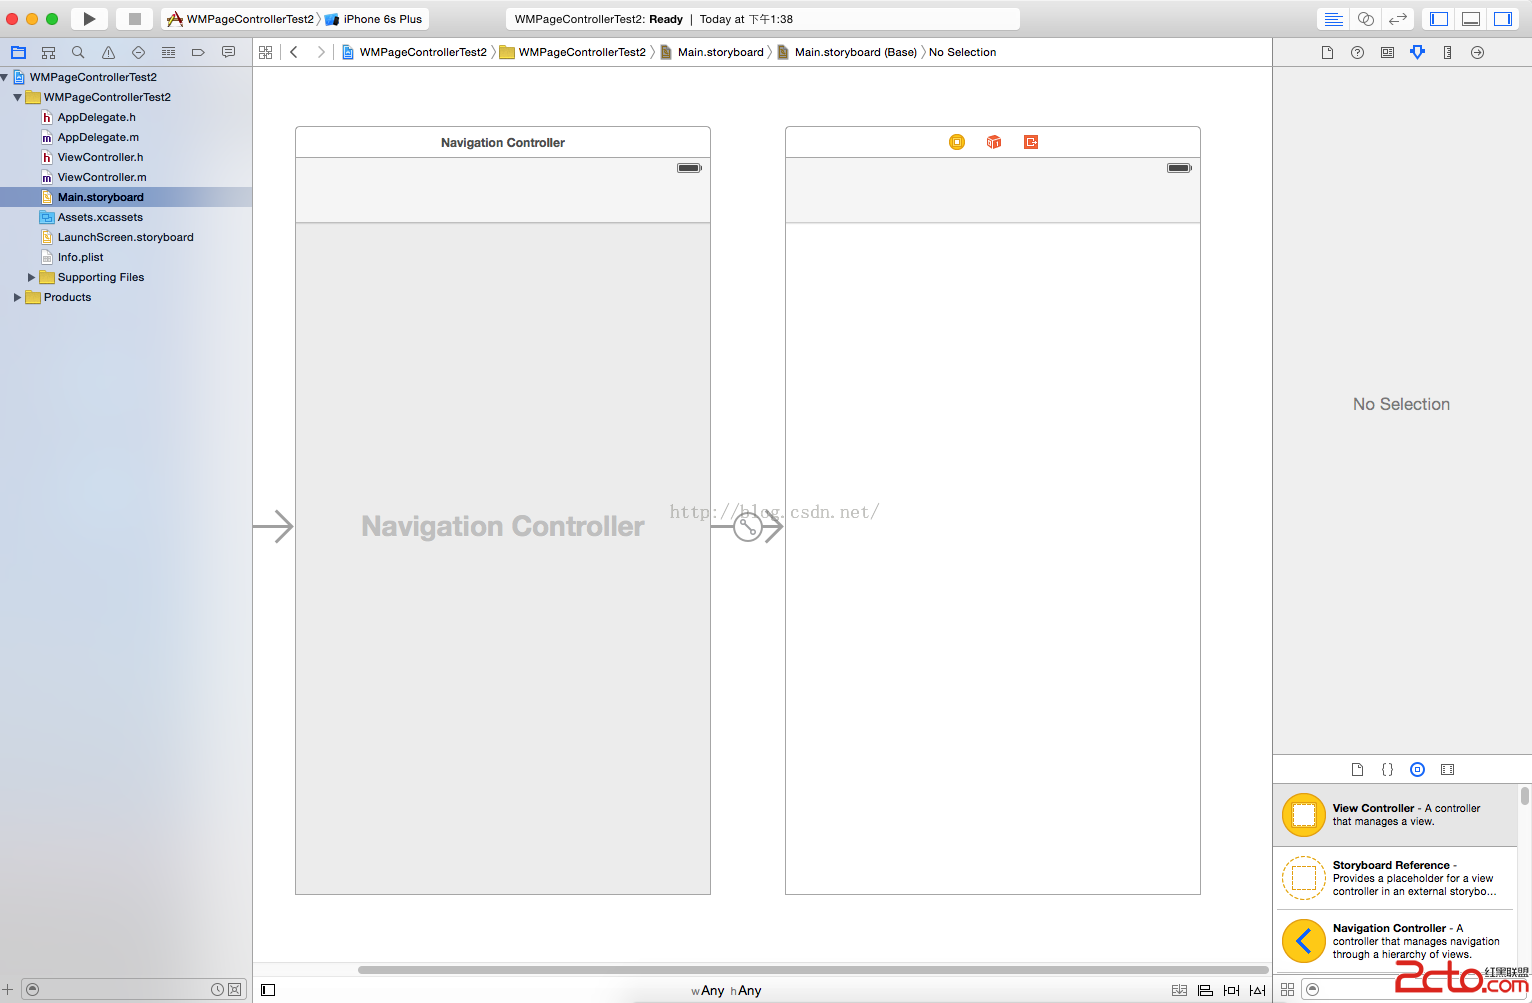This screenshot has width=1532, height=1003.
Task: Toggle the Utilities pane visibility
Action: tap(1503, 19)
